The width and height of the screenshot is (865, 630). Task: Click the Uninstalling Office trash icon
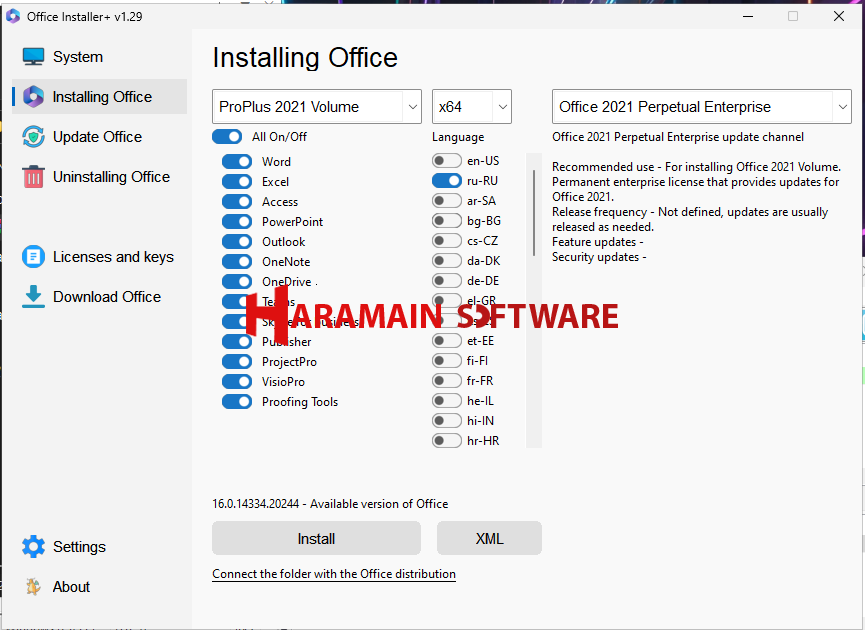[x=34, y=177]
